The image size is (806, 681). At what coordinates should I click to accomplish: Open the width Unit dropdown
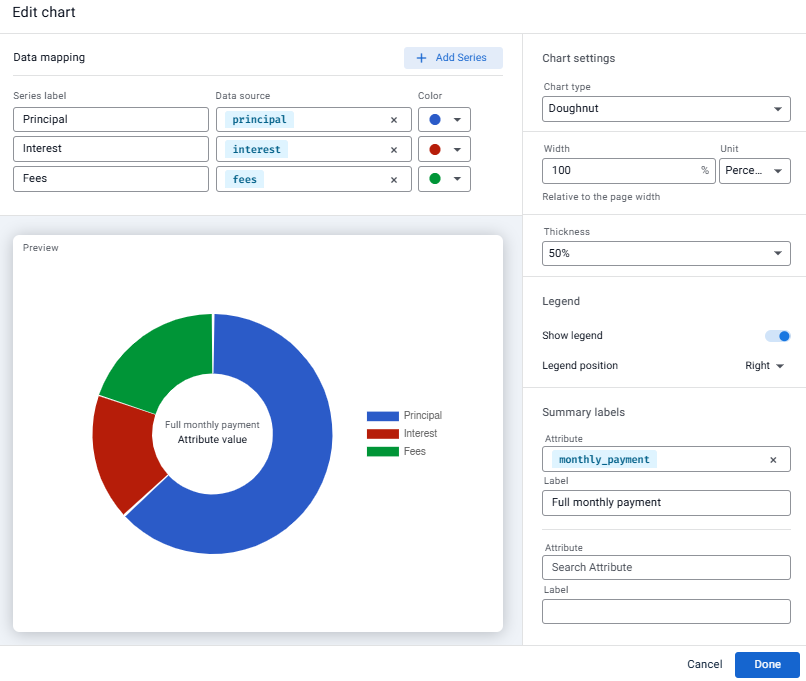[x=755, y=171]
